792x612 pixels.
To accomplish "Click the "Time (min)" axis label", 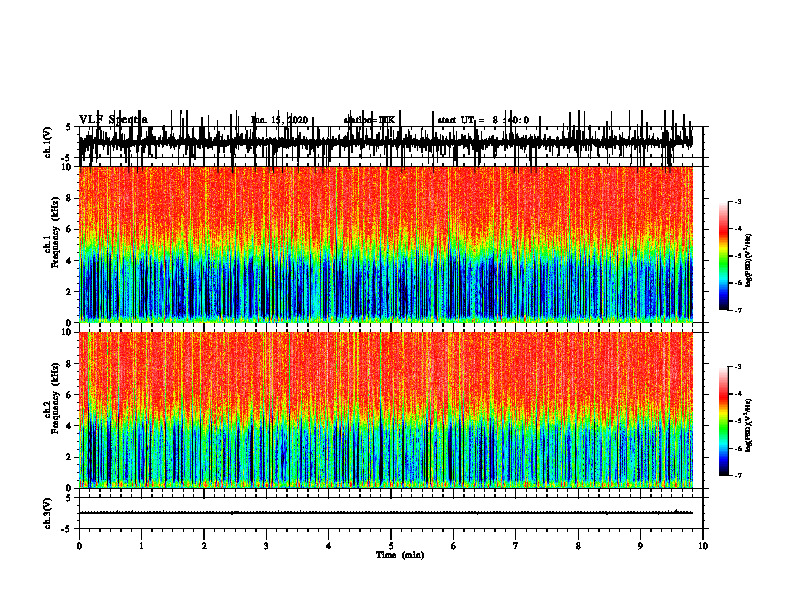I will click(400, 555).
